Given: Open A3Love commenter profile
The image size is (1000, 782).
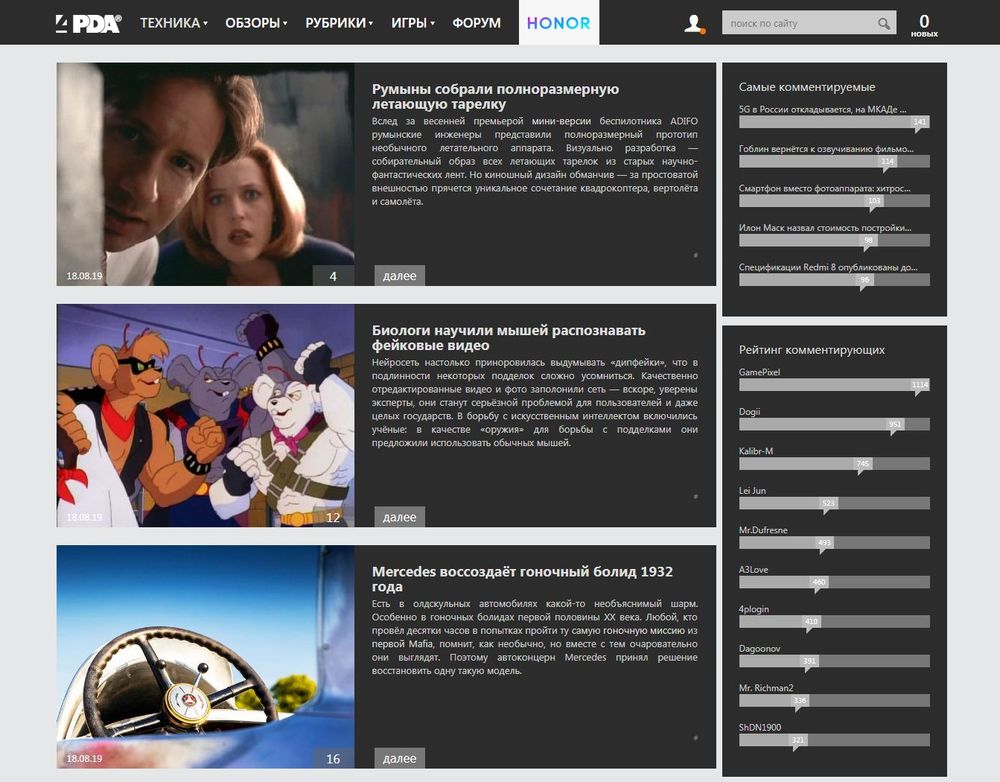Looking at the screenshot, I should [x=753, y=570].
